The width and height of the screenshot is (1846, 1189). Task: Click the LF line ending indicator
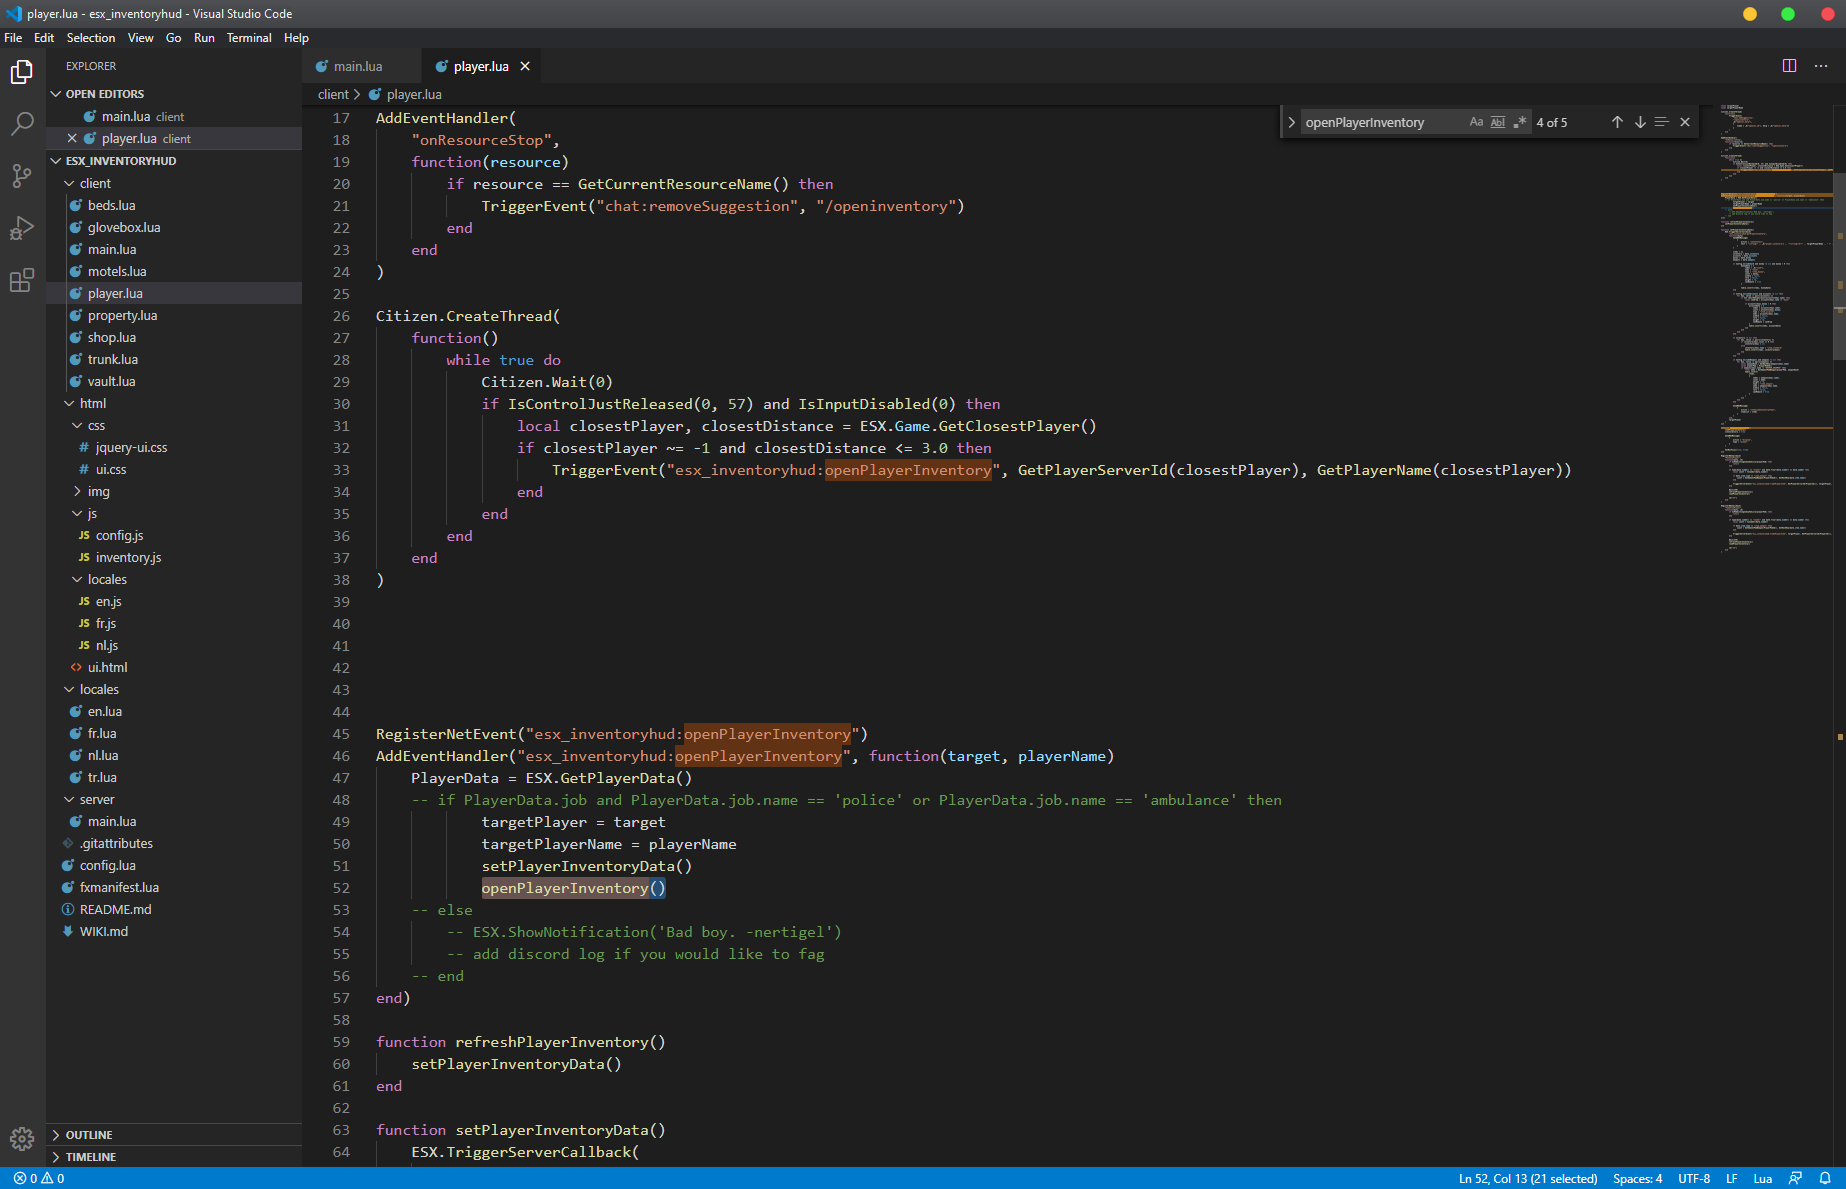1732,1178
